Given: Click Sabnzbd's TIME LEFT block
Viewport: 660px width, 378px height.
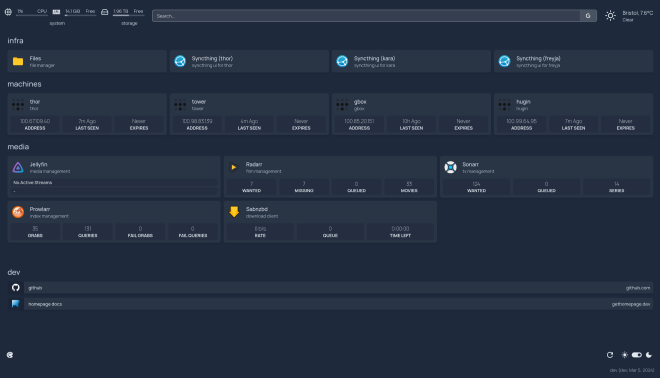Looking at the screenshot, I should click(400, 232).
